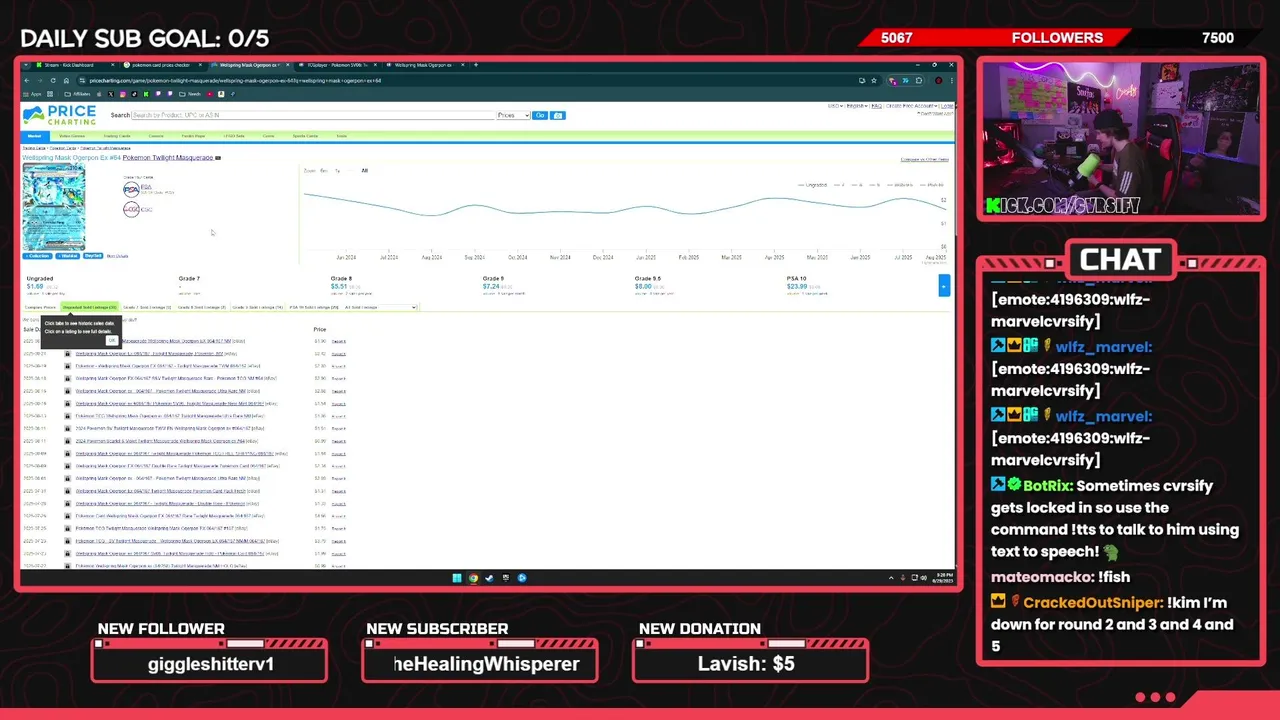Open the Pokemon Twilight Masquerade set link

pyautogui.click(x=167, y=158)
